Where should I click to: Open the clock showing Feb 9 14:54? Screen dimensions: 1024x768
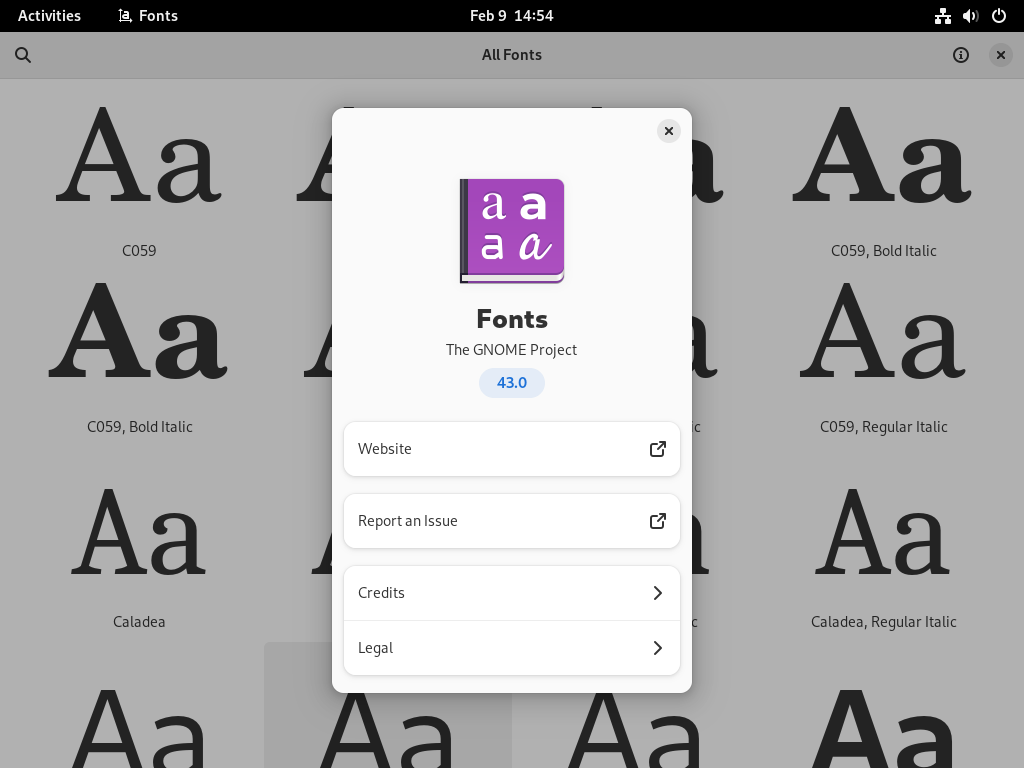512,16
